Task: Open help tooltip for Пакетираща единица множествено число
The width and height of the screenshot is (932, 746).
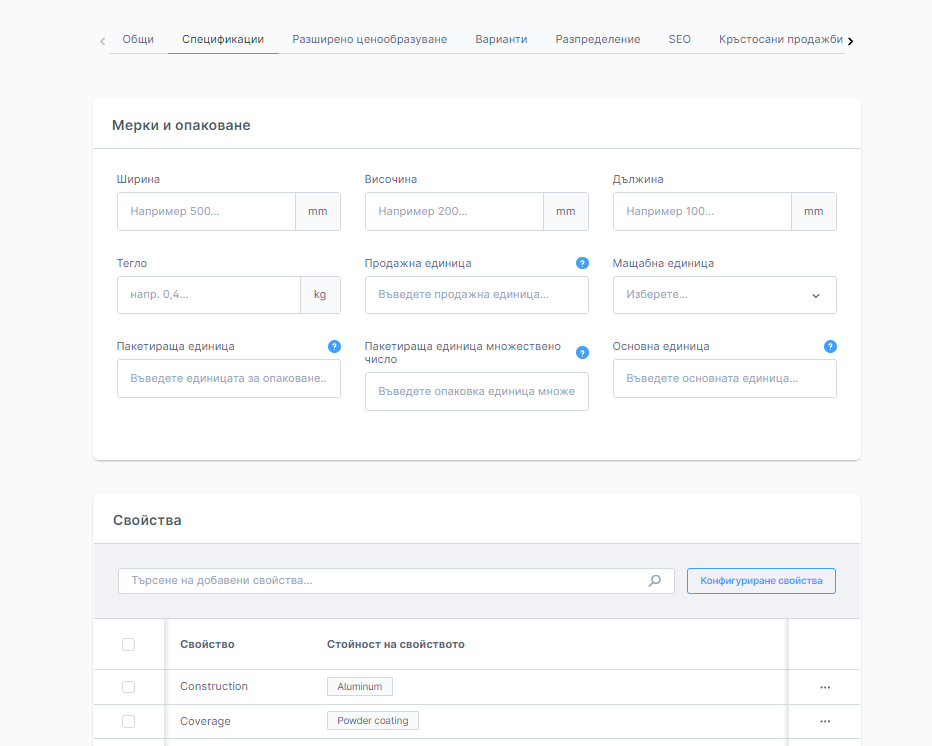Action: pyautogui.click(x=582, y=353)
